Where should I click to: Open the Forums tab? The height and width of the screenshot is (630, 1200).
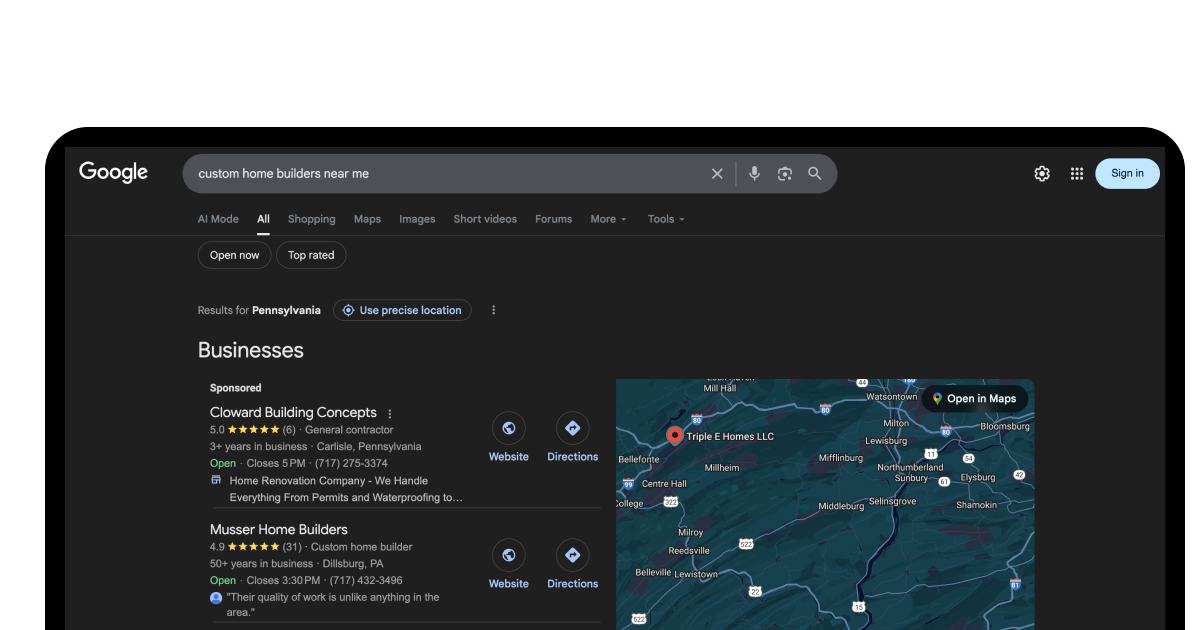(x=553, y=219)
